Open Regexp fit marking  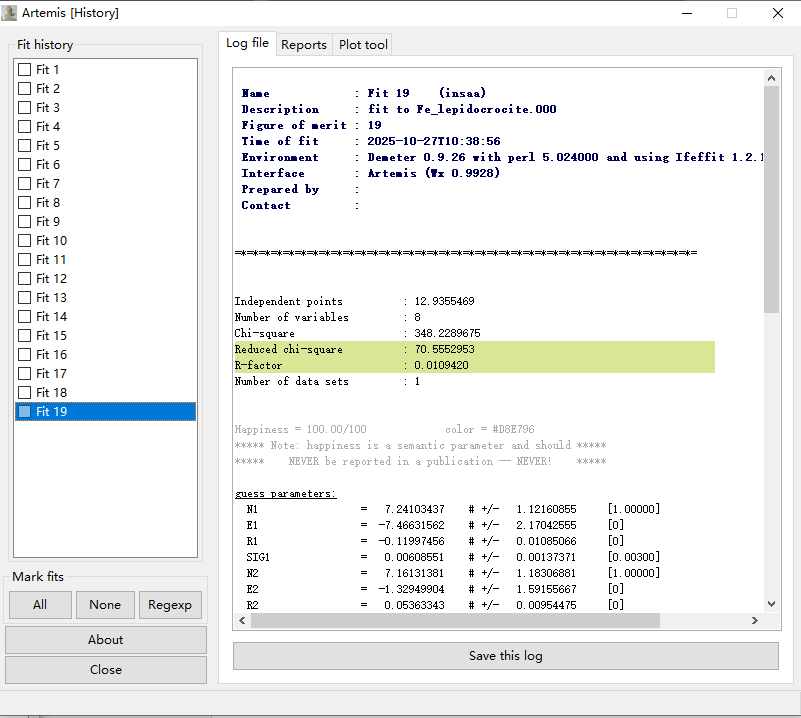tap(169, 604)
